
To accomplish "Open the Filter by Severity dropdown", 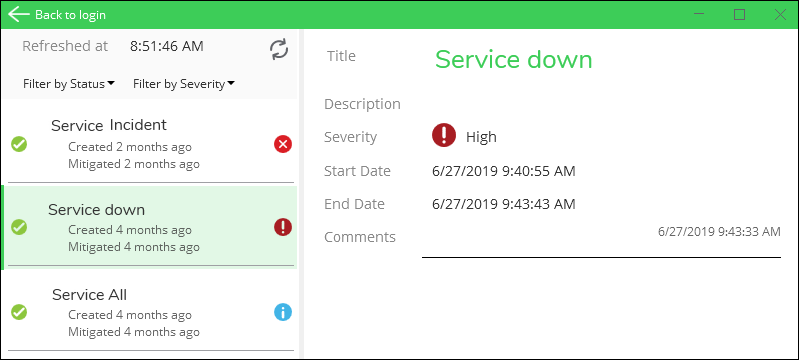I will [x=183, y=84].
